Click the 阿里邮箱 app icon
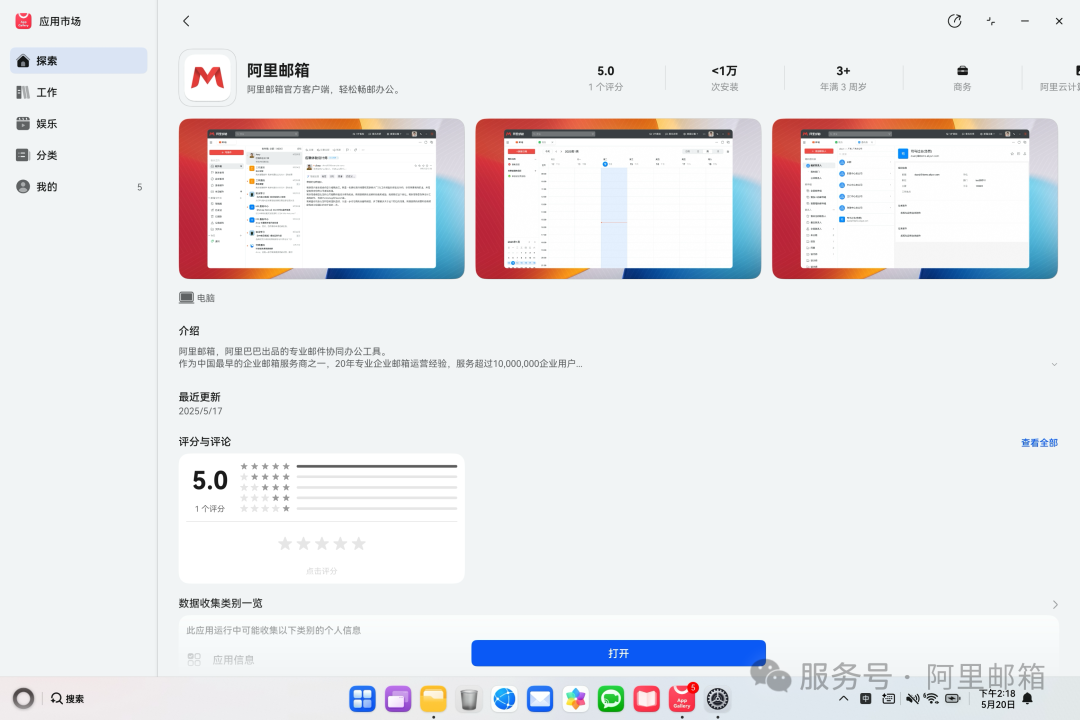Image resolution: width=1080 pixels, height=720 pixels. coord(207,77)
